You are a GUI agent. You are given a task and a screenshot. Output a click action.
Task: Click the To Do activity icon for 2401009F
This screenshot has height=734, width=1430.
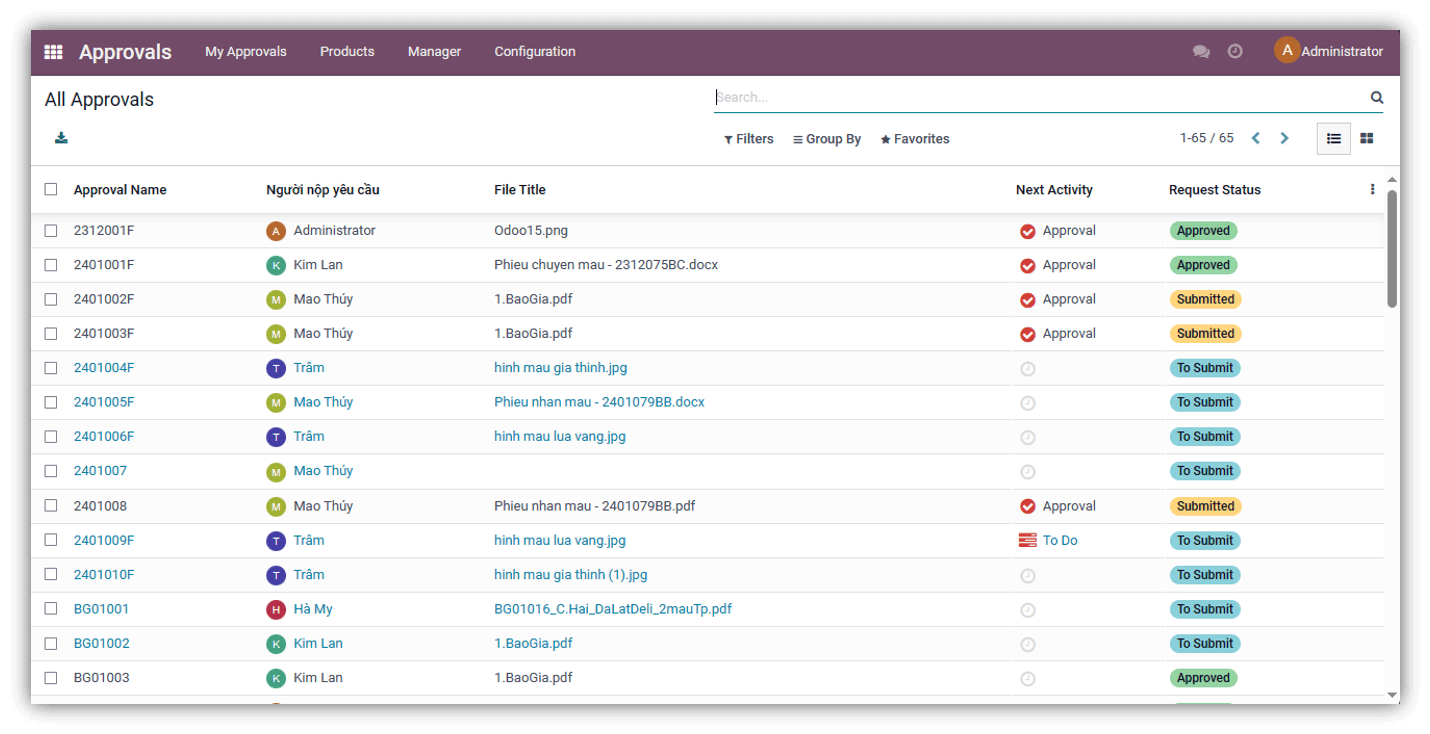pos(1027,541)
